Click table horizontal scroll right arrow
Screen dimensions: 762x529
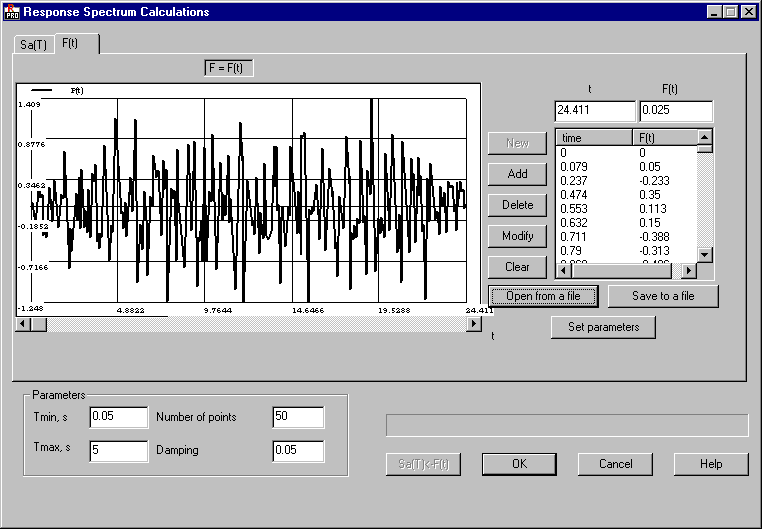689,270
